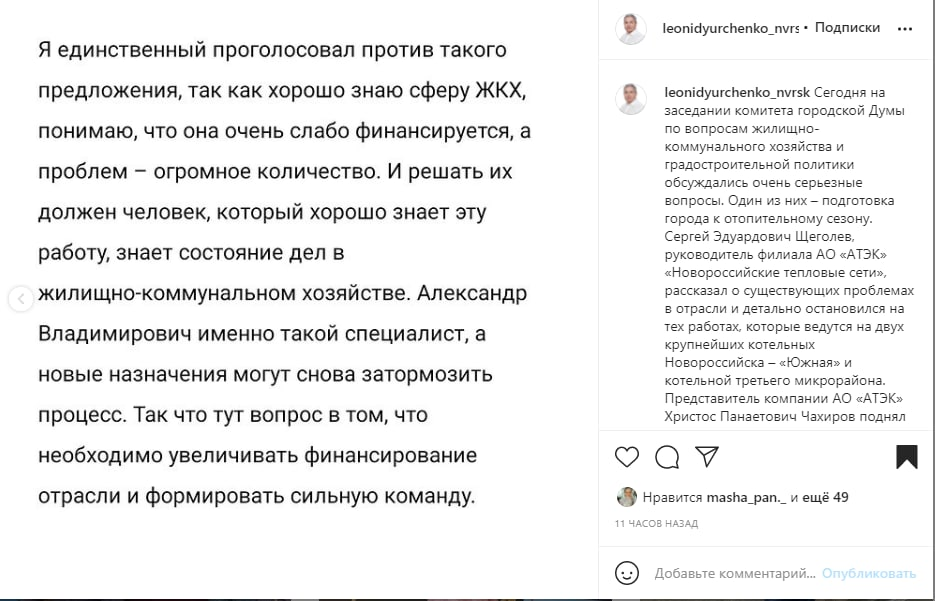
Task: Click the '11 часов назад' timestamp
Action: click(x=656, y=523)
